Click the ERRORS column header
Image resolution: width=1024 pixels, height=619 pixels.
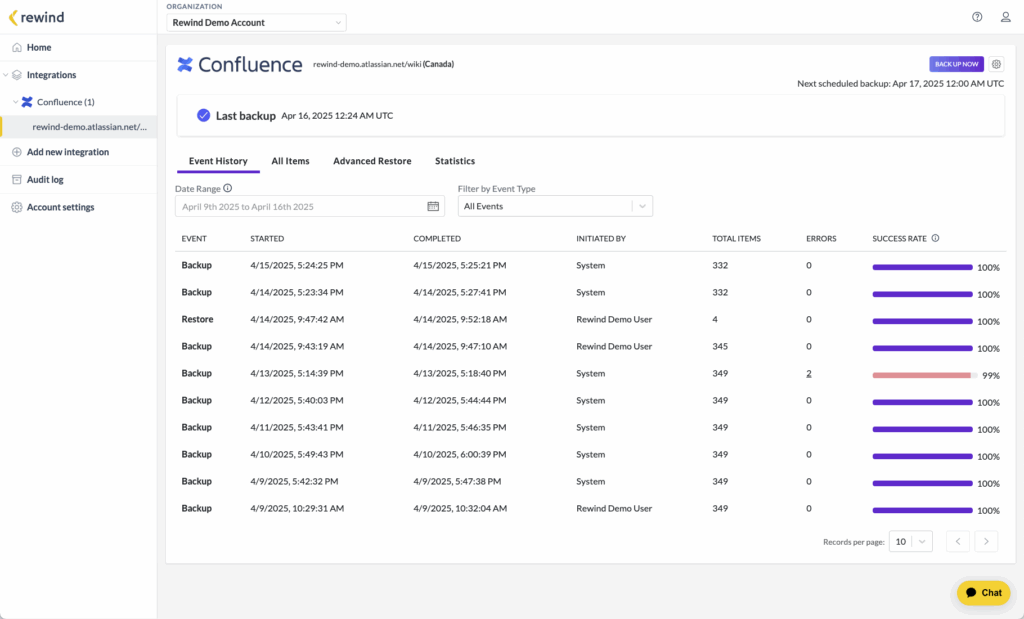click(821, 239)
